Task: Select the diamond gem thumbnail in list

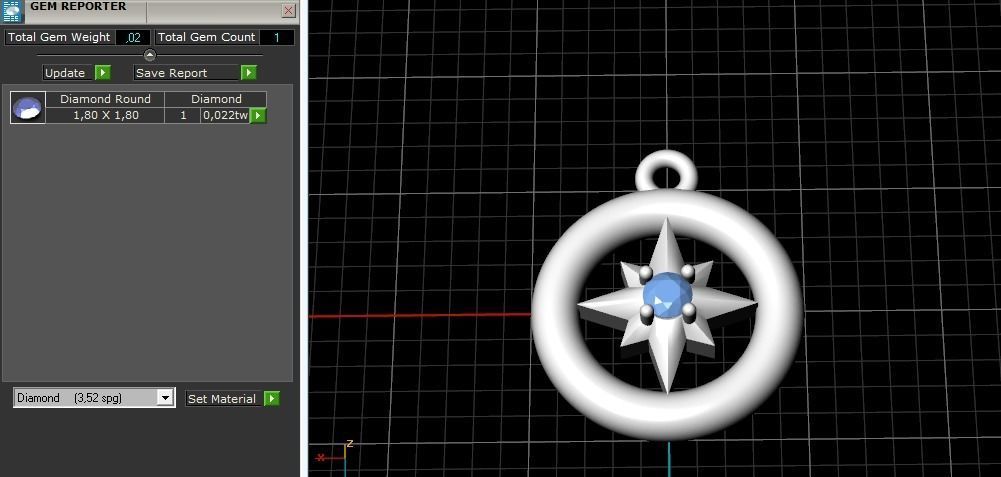Action: click(27, 107)
